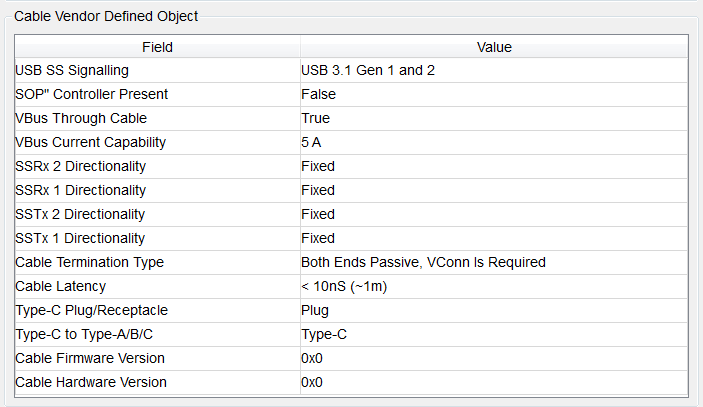Select 'Both Ends Passive, VConn Is Required' value

tap(423, 262)
